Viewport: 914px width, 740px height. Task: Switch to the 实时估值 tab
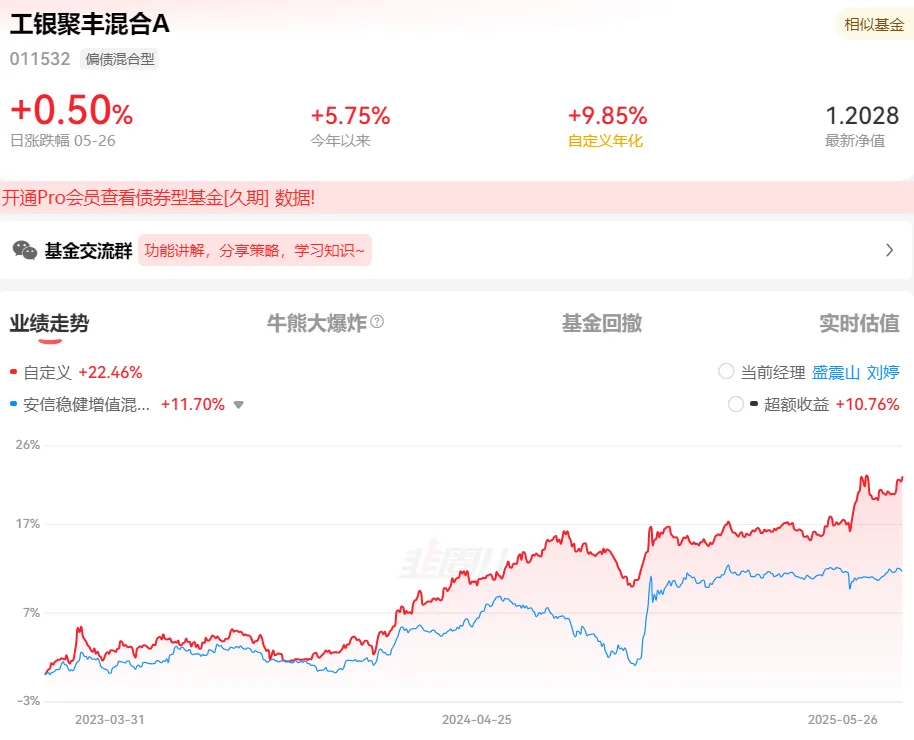[x=859, y=323]
